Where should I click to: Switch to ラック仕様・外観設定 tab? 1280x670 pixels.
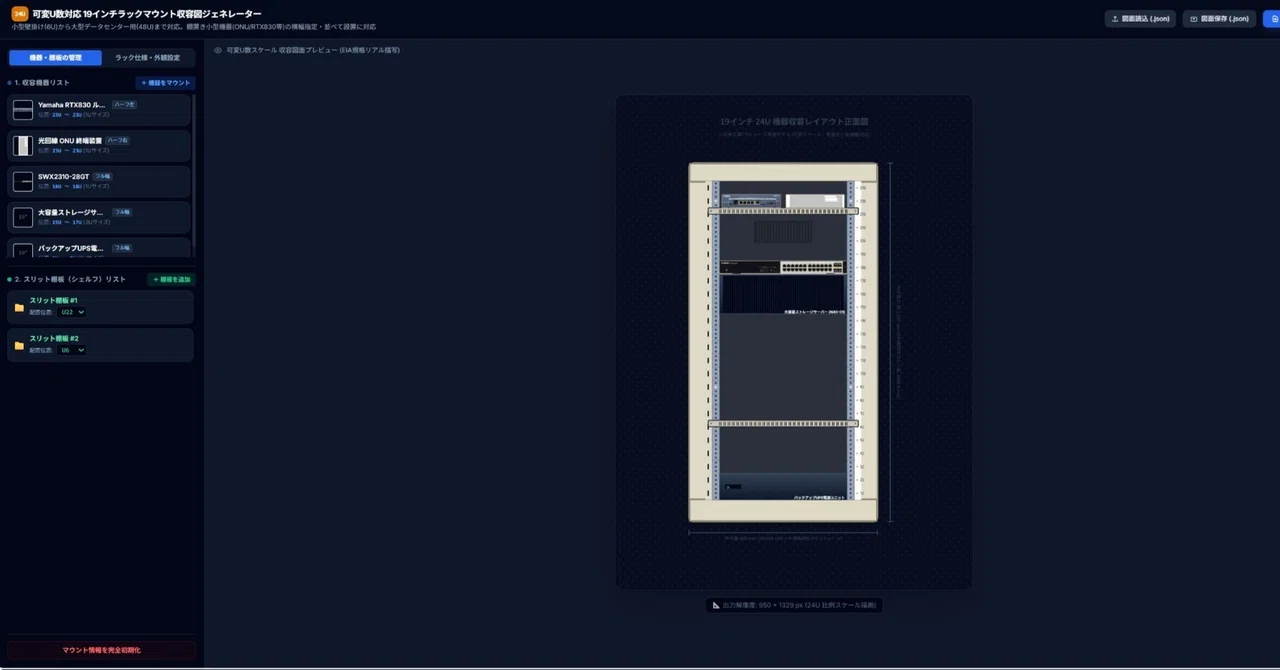click(x=148, y=58)
